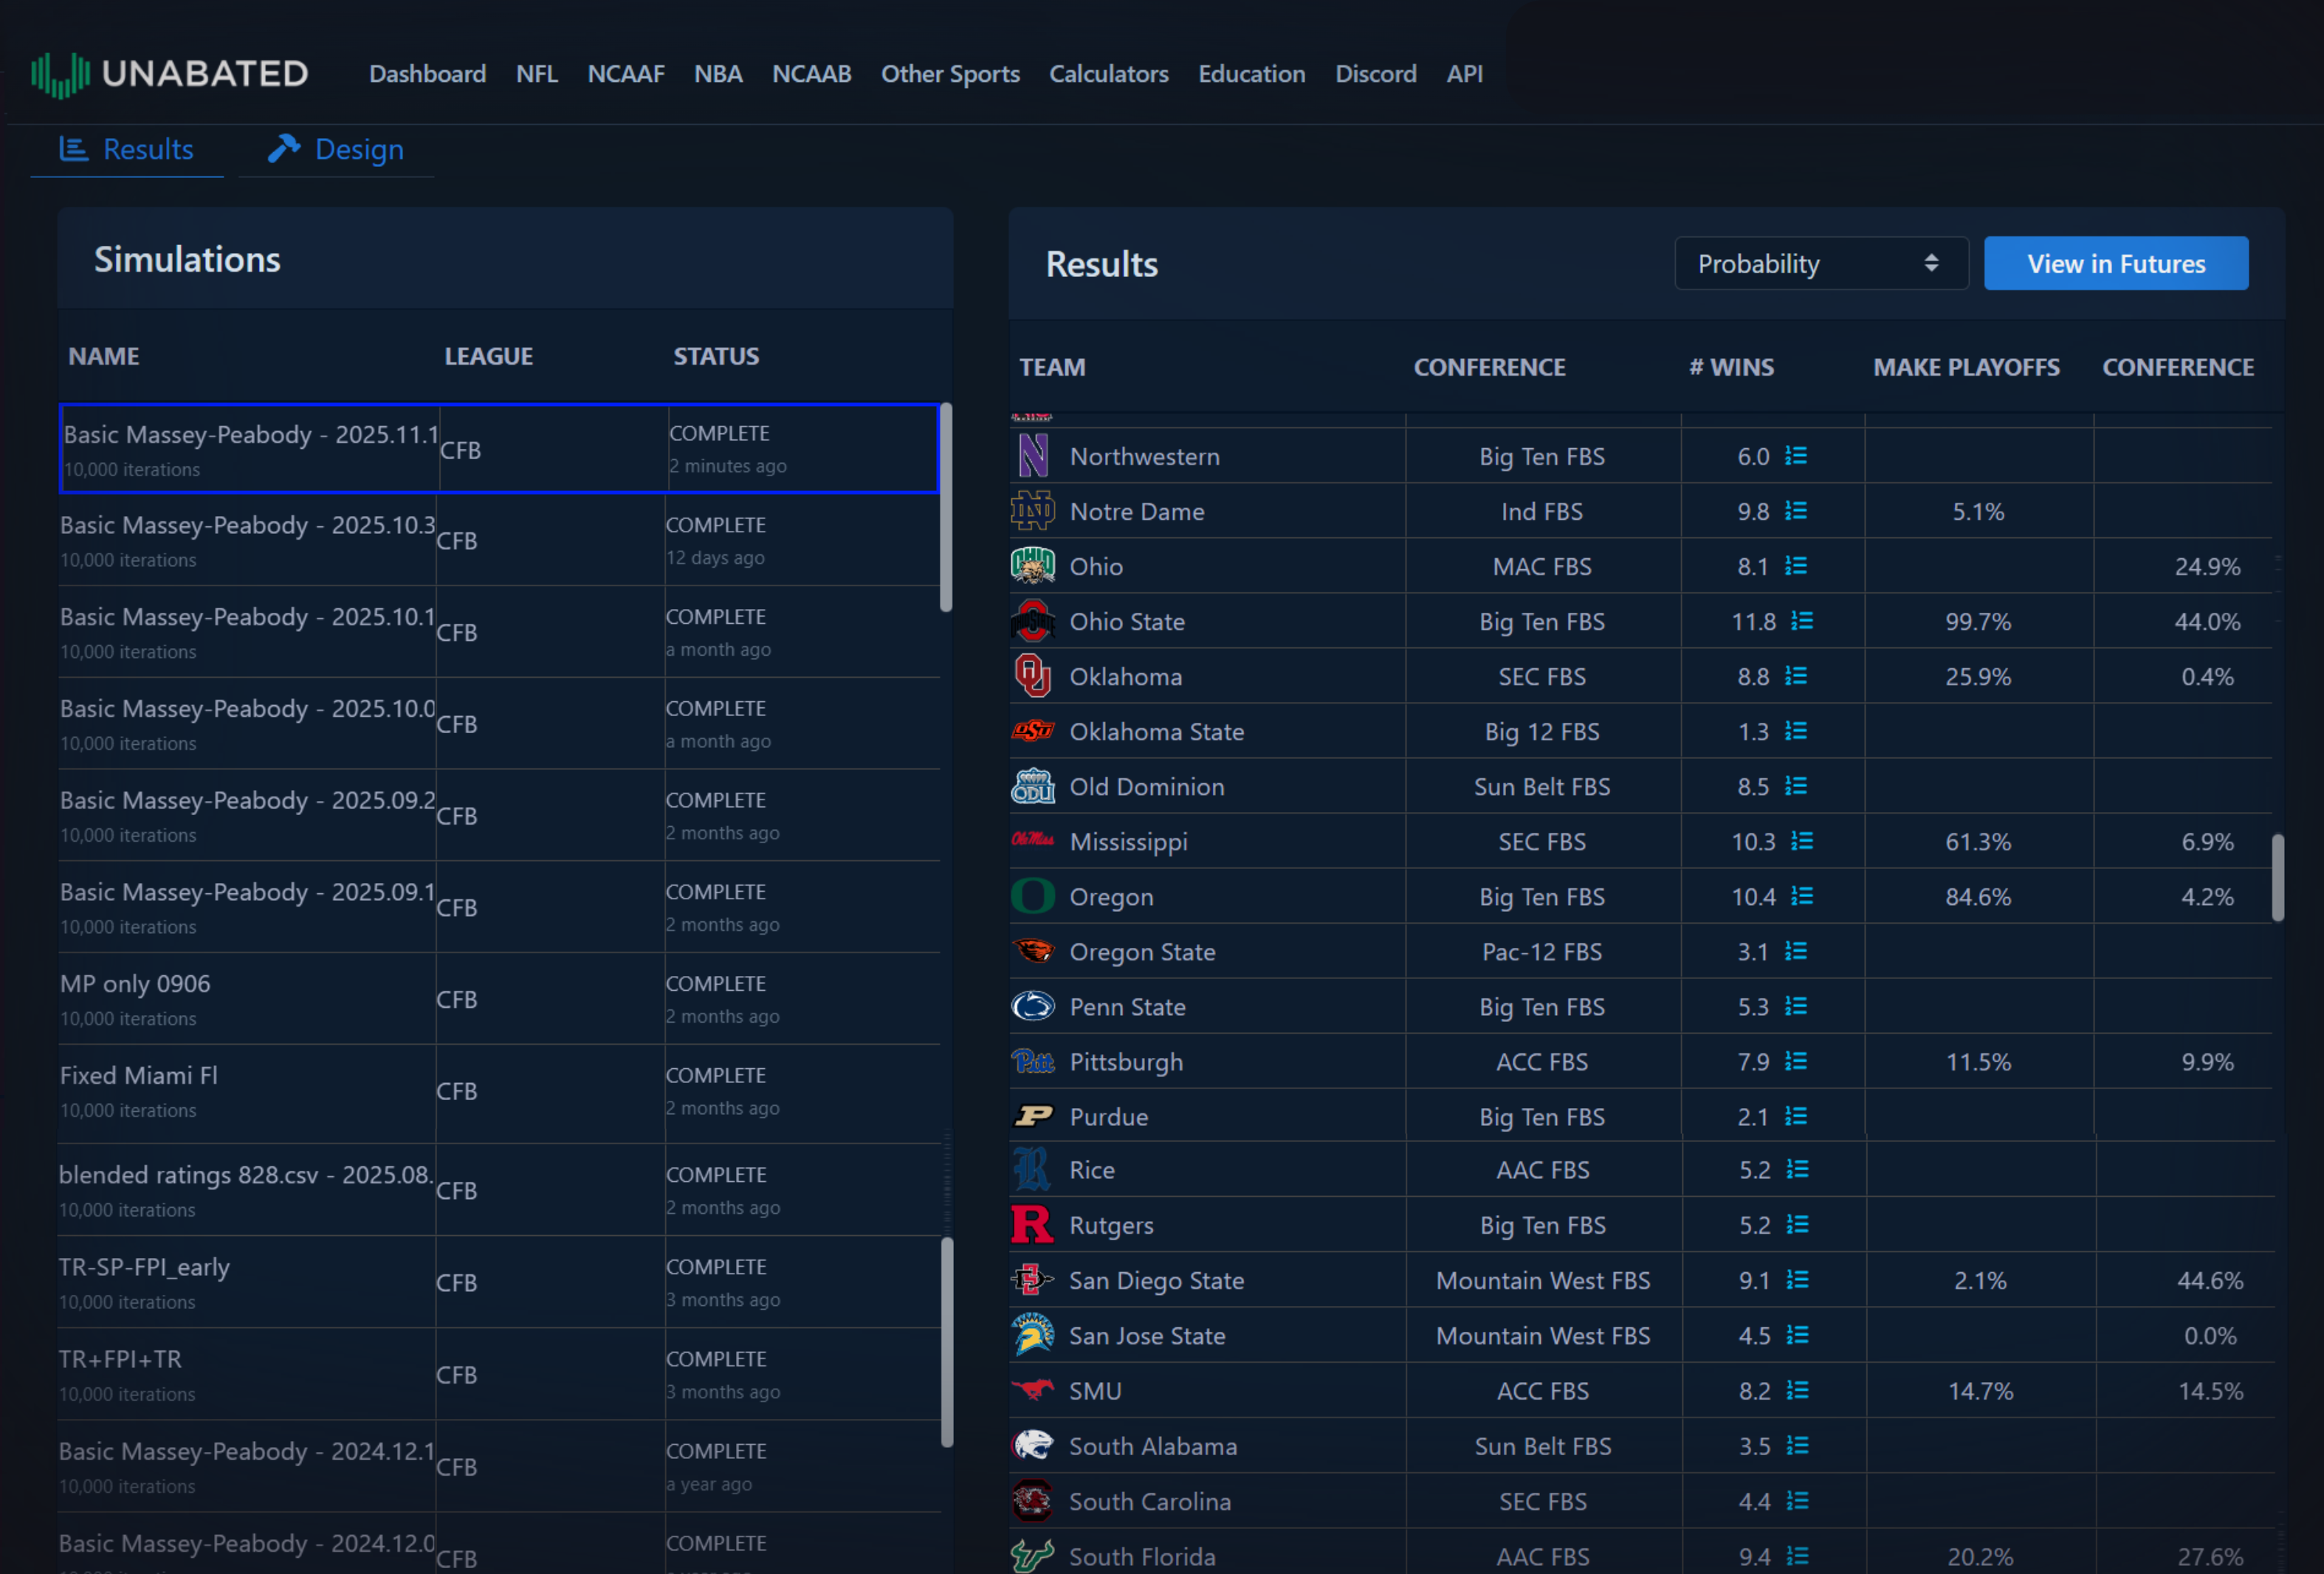This screenshot has height=1574, width=2324.
Task: Select the TR-SP-FPI_early simulation
Action: [x=499, y=1282]
